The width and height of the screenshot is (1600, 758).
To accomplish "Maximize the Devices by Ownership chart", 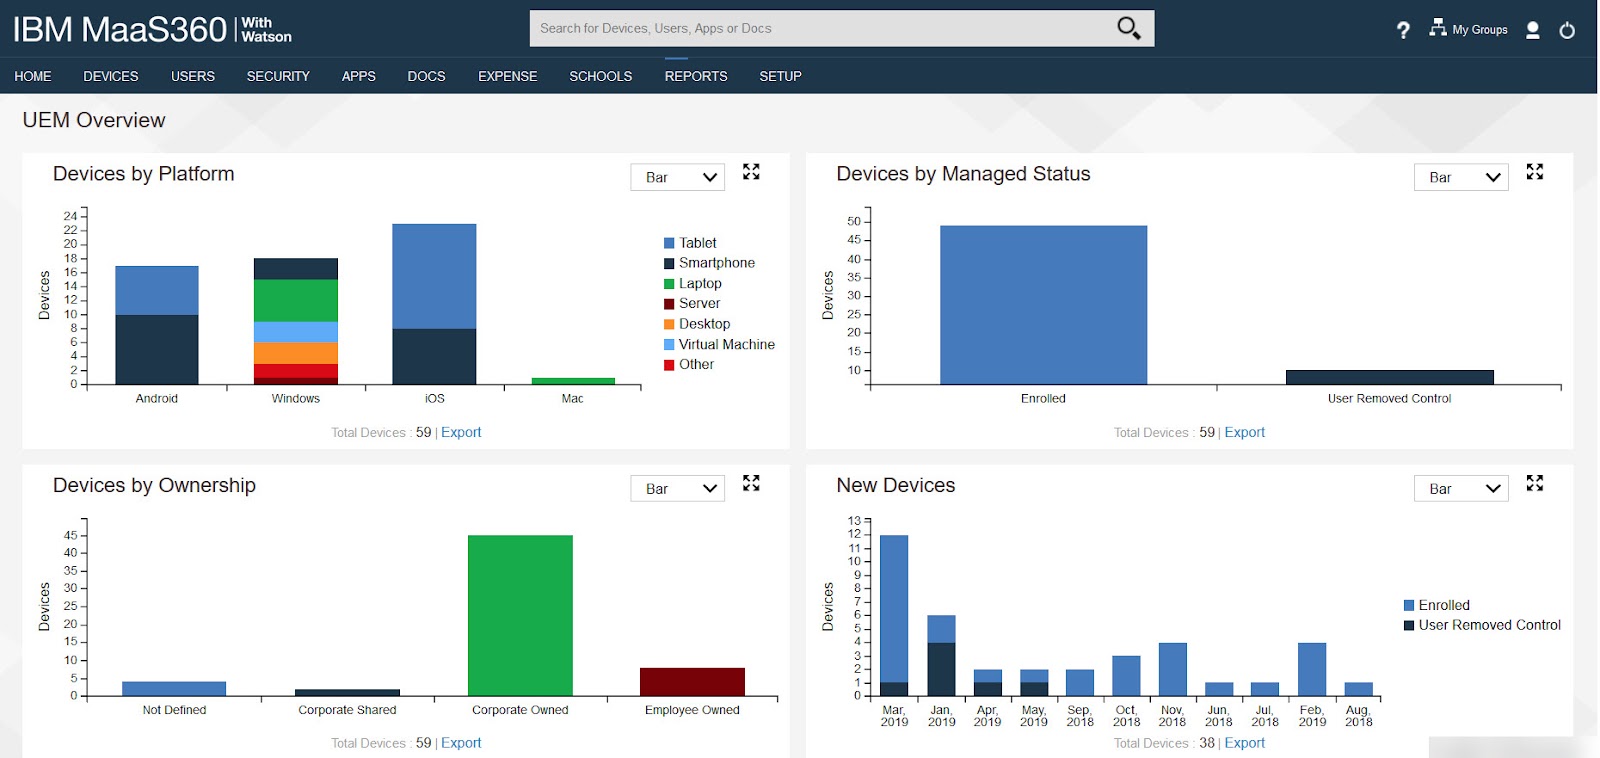I will [751, 483].
